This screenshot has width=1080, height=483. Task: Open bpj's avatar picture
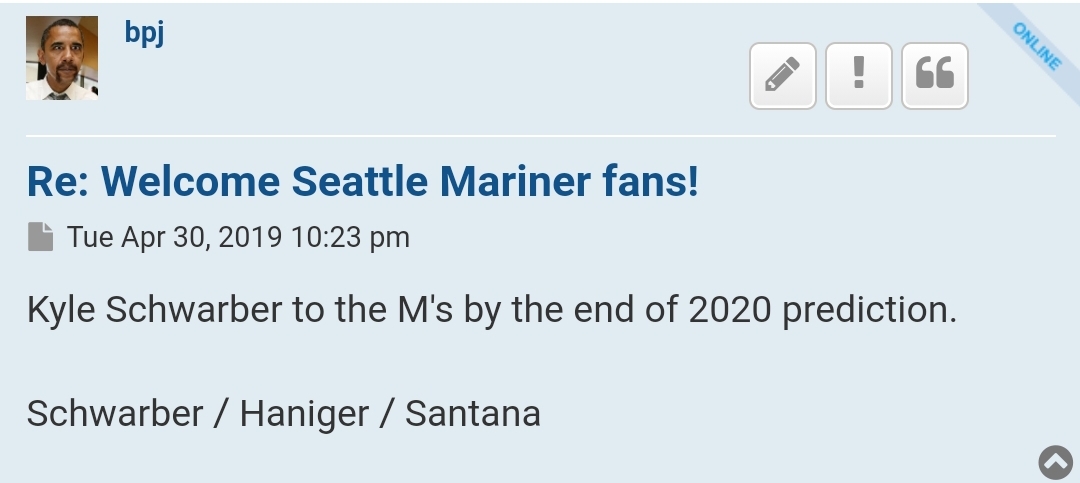click(62, 58)
